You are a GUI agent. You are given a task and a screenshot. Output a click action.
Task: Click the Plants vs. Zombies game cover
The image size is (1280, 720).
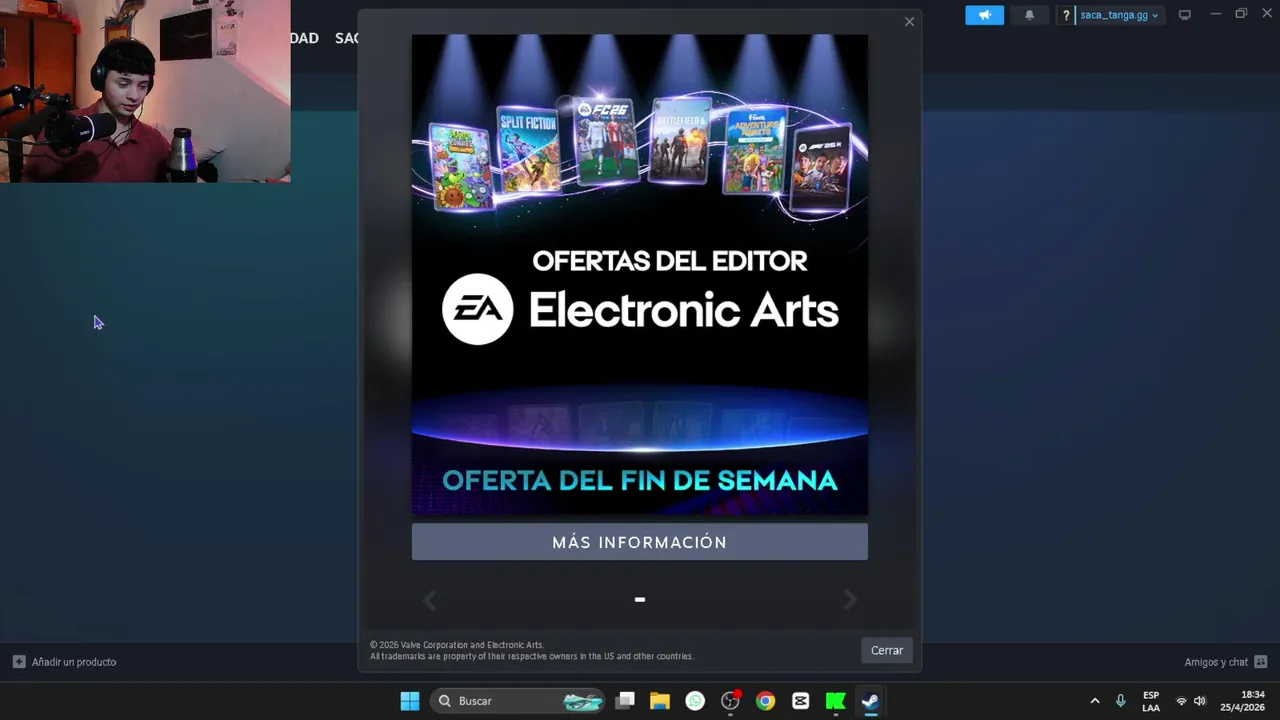(461, 166)
